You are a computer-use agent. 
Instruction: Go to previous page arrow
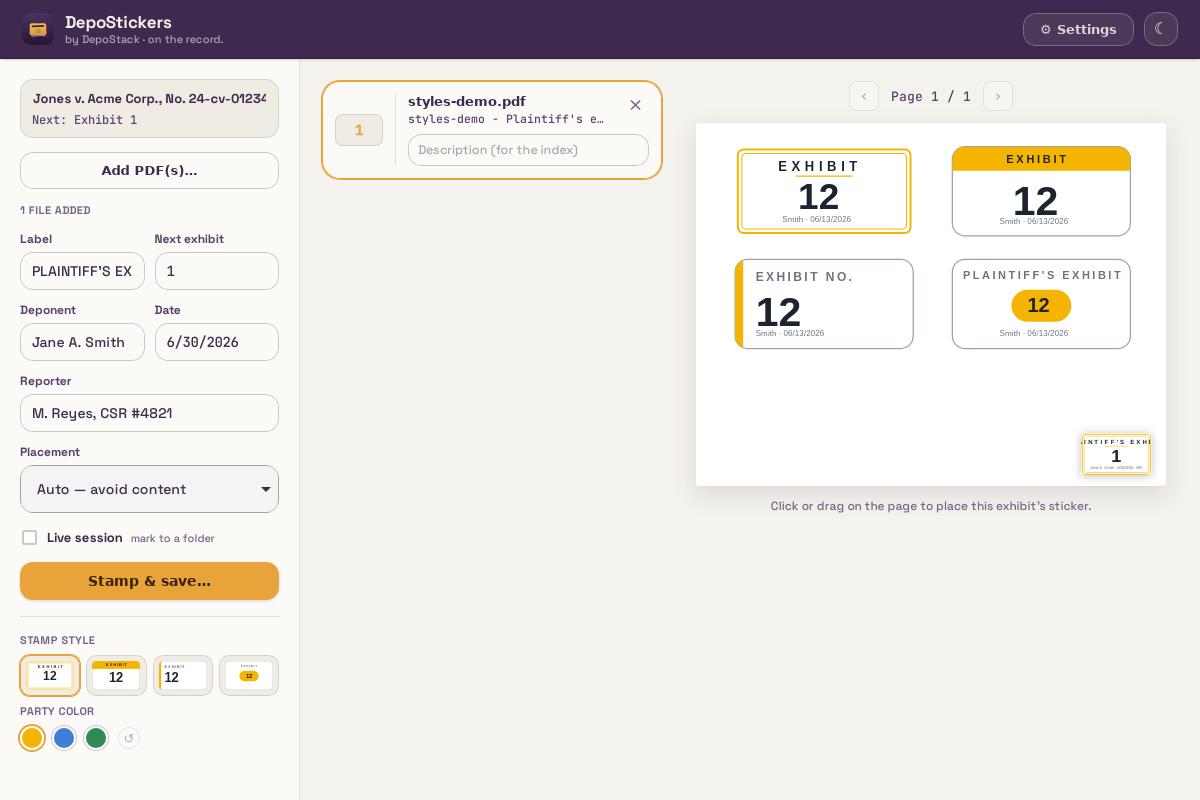pos(864,96)
